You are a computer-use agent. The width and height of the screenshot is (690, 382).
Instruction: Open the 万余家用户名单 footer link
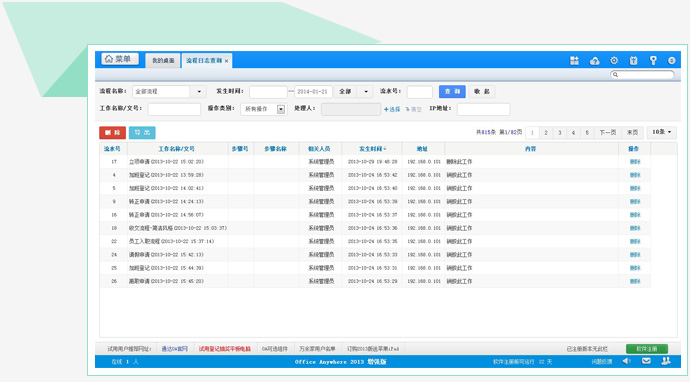317,349
